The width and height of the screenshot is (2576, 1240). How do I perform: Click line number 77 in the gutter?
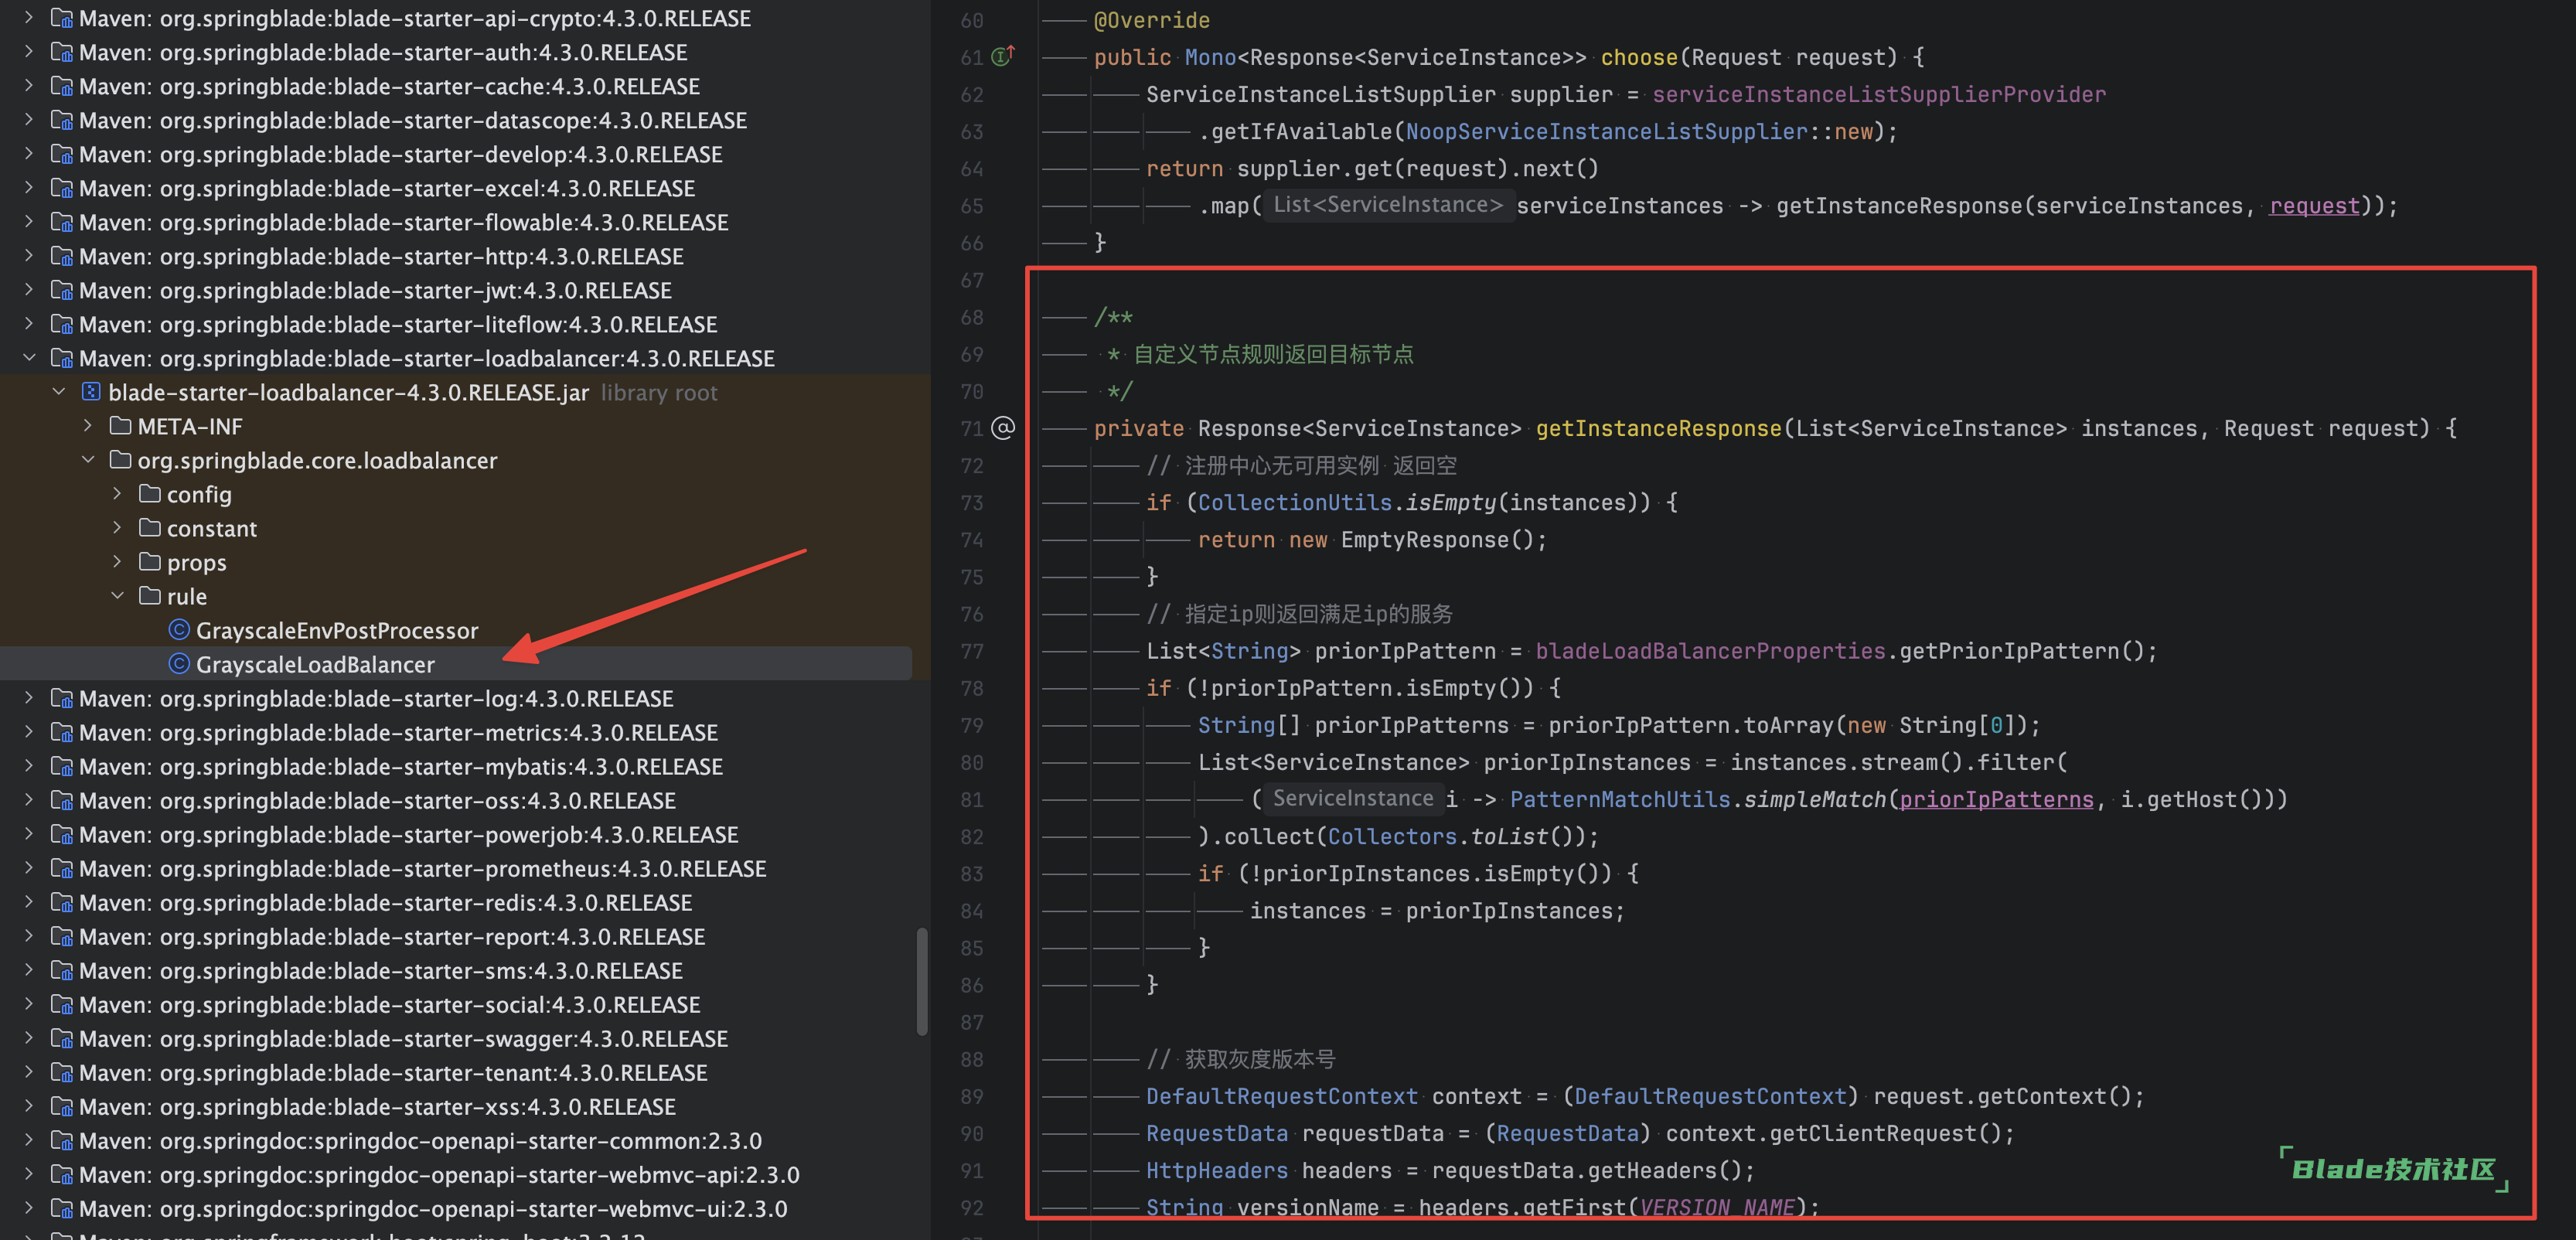click(x=972, y=651)
